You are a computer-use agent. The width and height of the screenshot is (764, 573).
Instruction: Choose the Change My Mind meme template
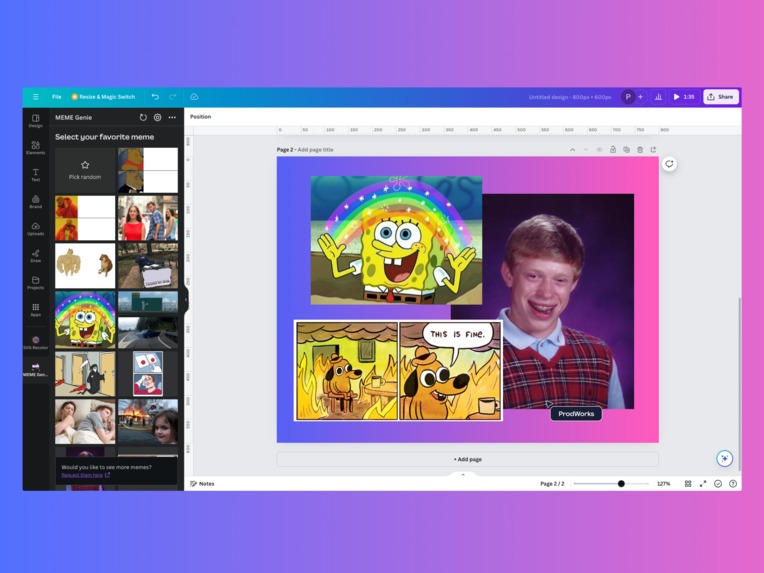pyautogui.click(x=148, y=266)
